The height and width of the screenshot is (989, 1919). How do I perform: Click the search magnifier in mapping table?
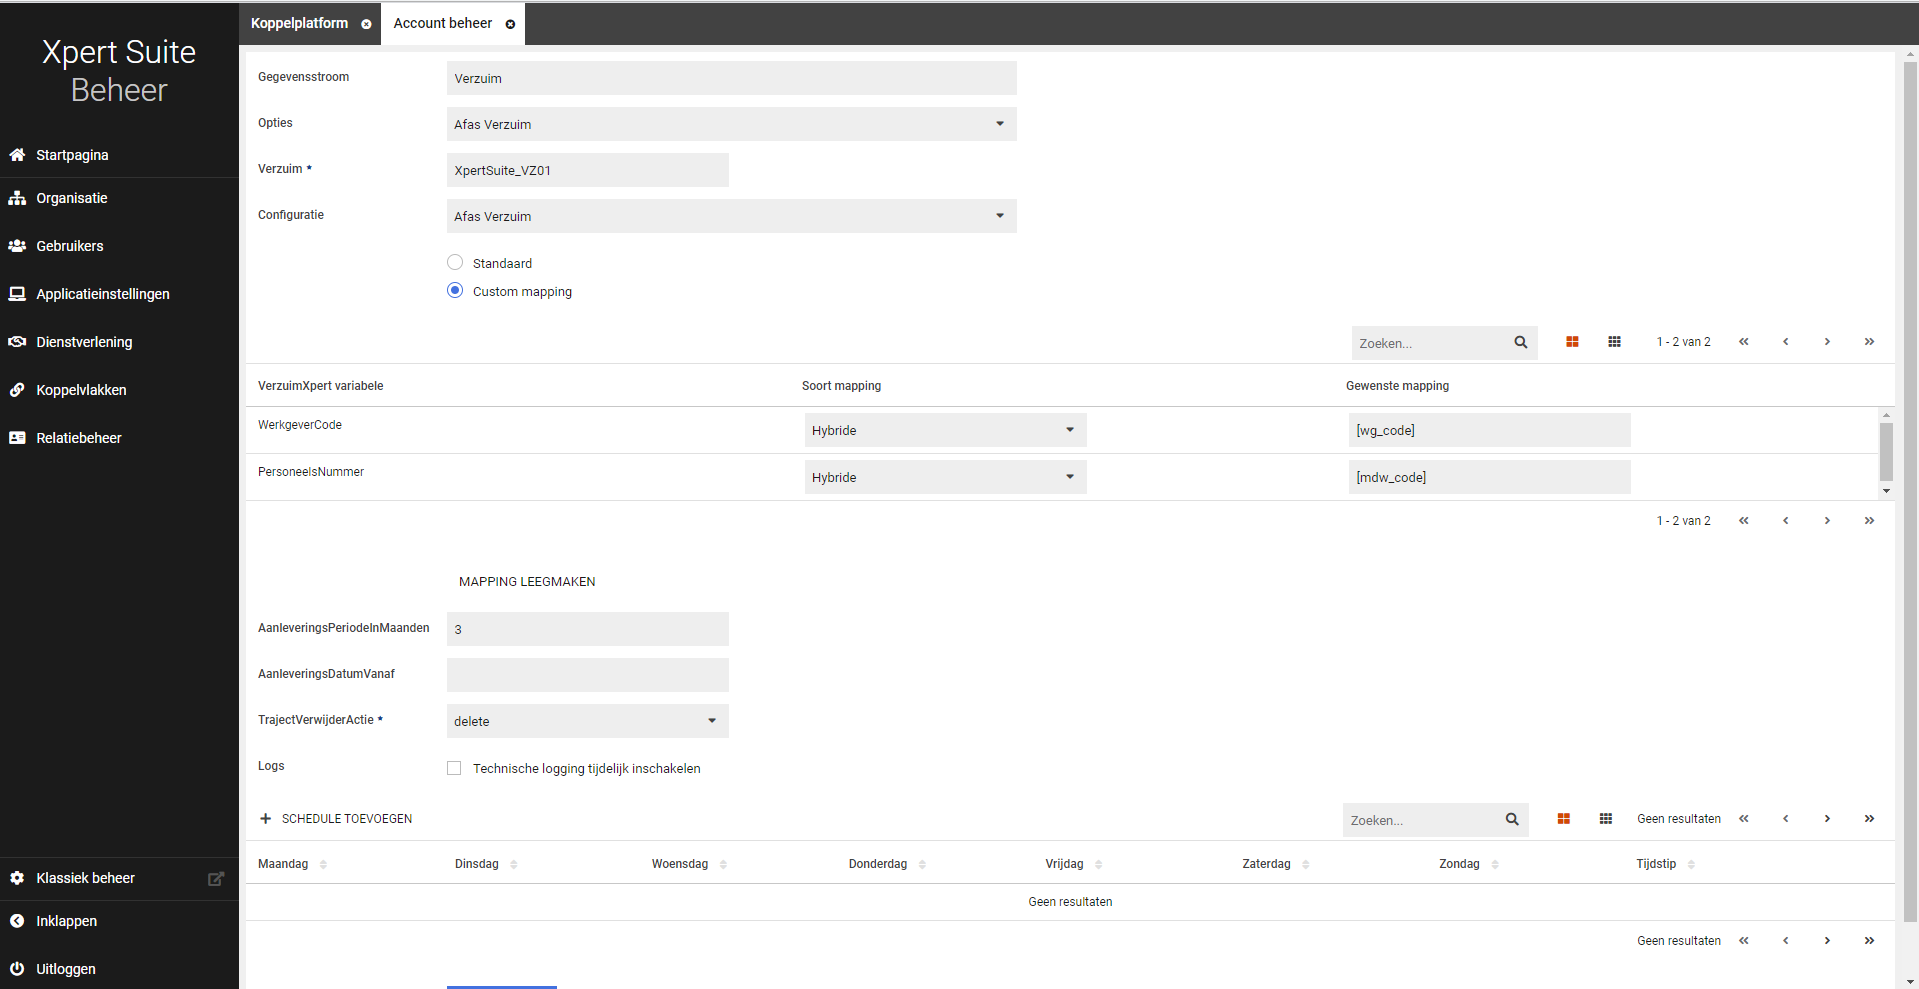1520,342
